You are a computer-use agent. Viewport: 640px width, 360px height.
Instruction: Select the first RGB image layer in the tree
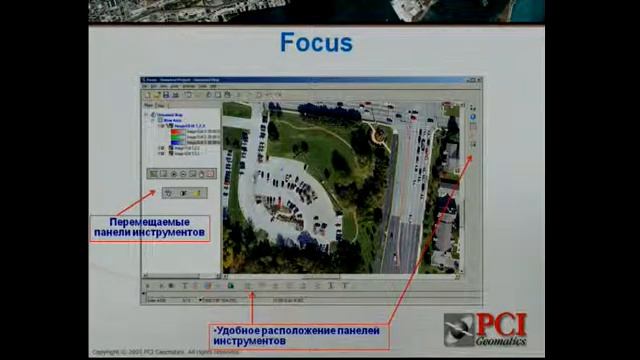point(190,126)
